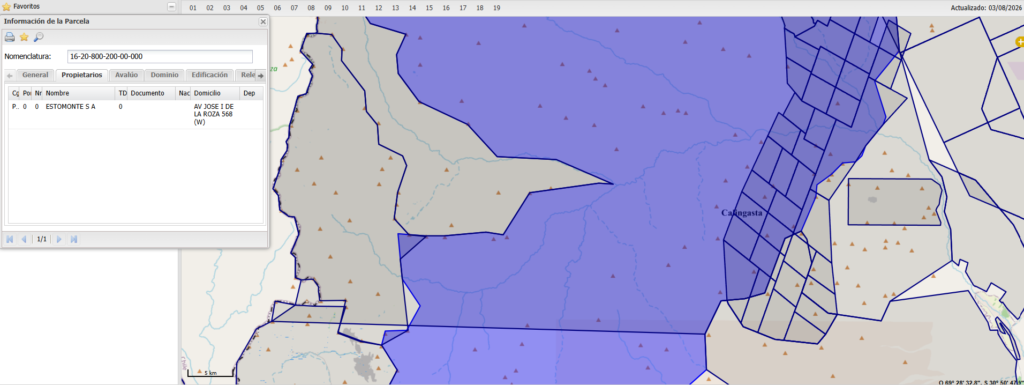Viewport: 1024px width, 385px height.
Task: Open the Avalúo tab
Action: [126, 75]
